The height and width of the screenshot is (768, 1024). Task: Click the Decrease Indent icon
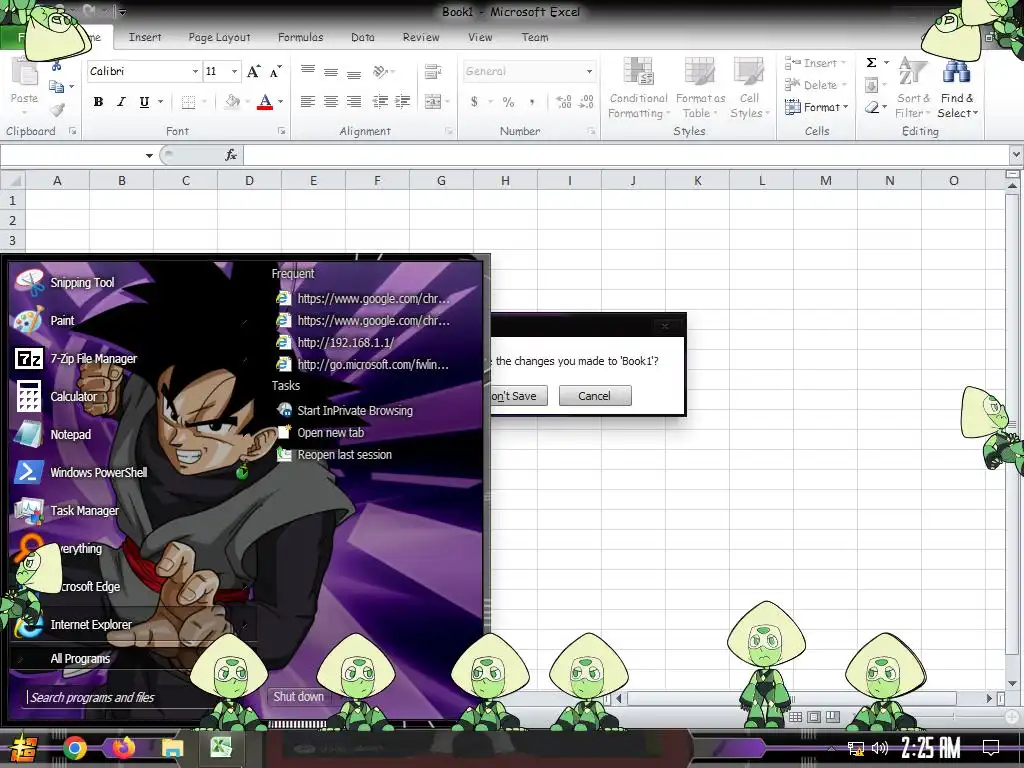click(380, 101)
